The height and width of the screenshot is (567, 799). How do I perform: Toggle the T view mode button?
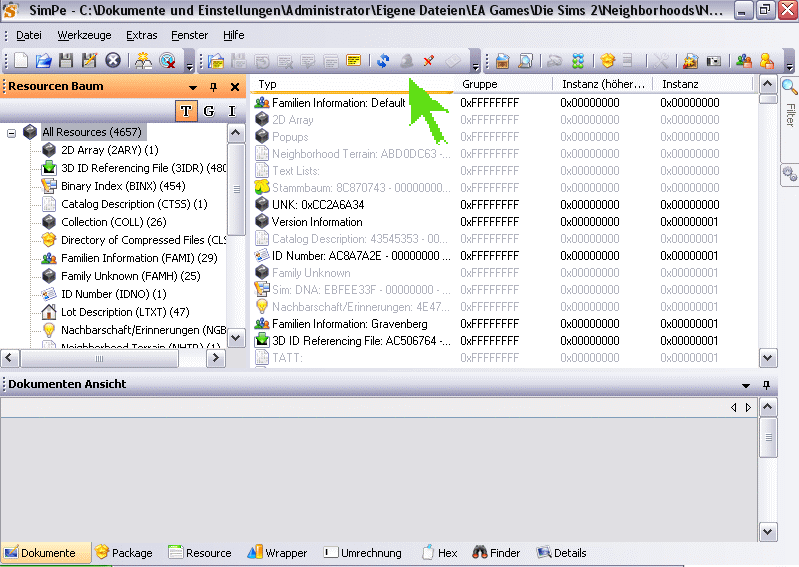pos(186,111)
